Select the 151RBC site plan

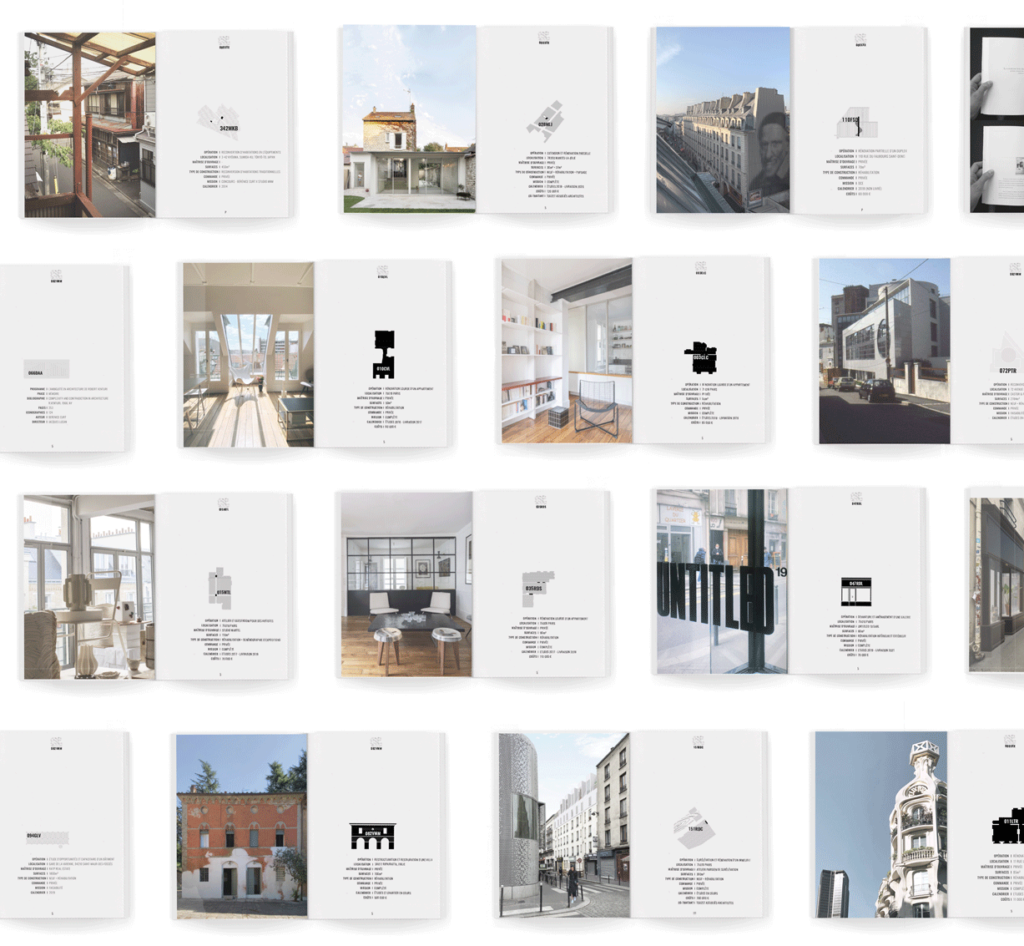pyautogui.click(x=694, y=828)
